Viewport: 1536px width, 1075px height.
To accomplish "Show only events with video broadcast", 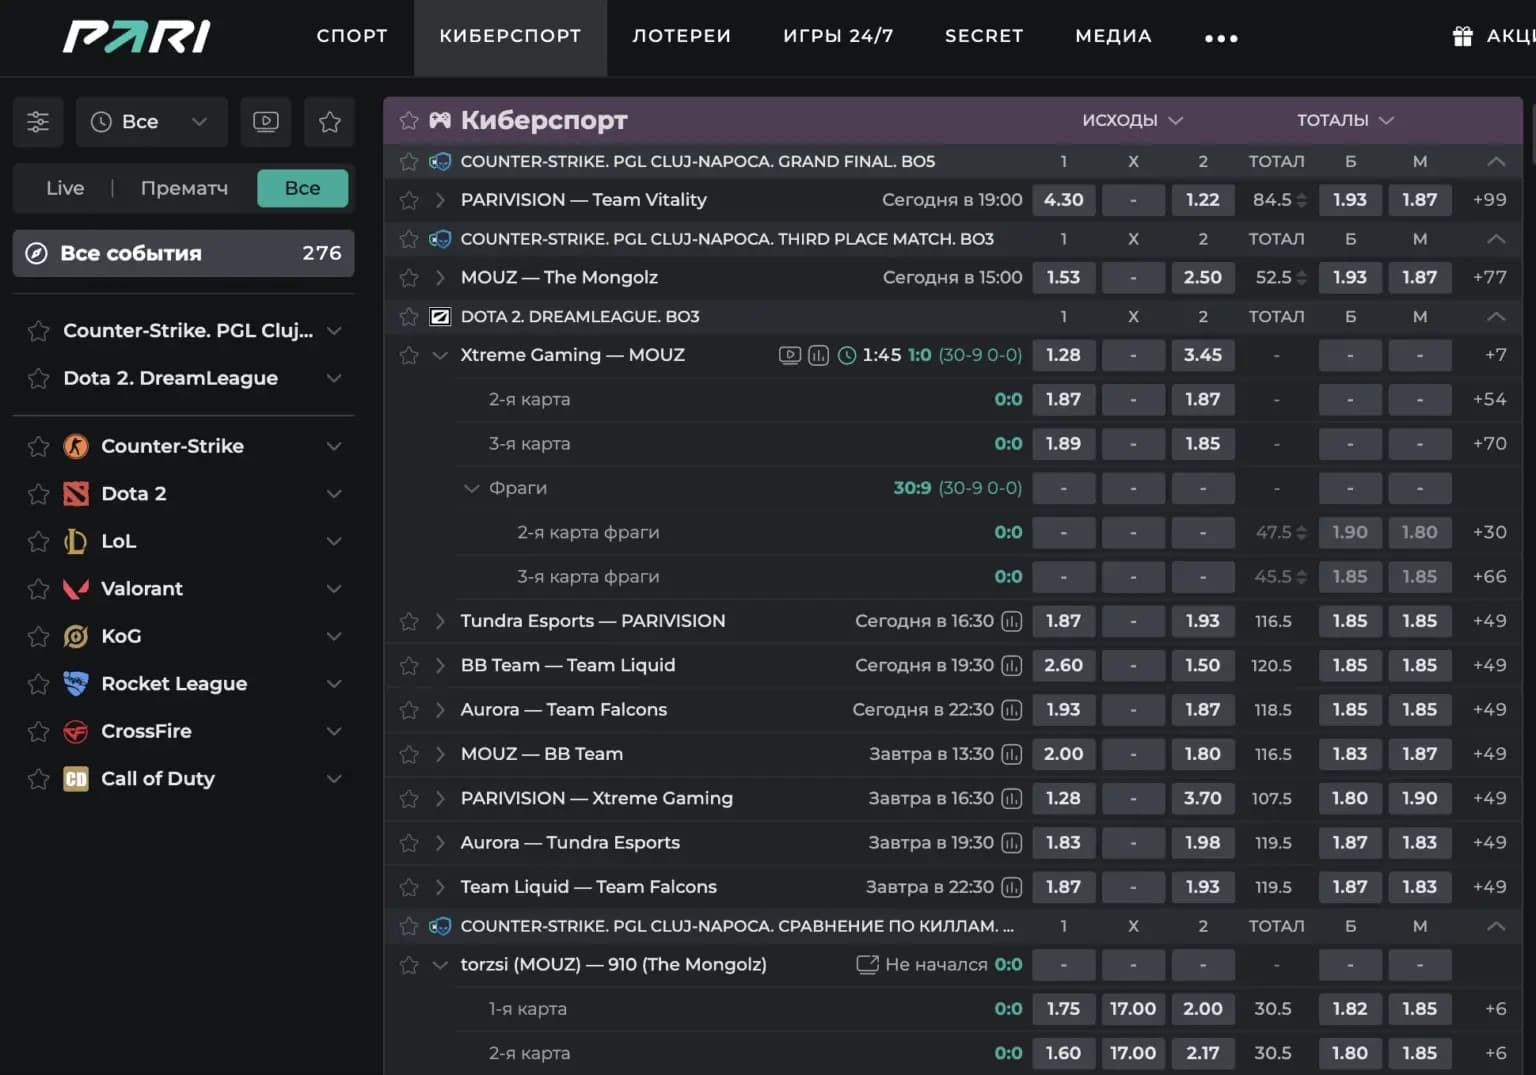I will click(x=266, y=122).
